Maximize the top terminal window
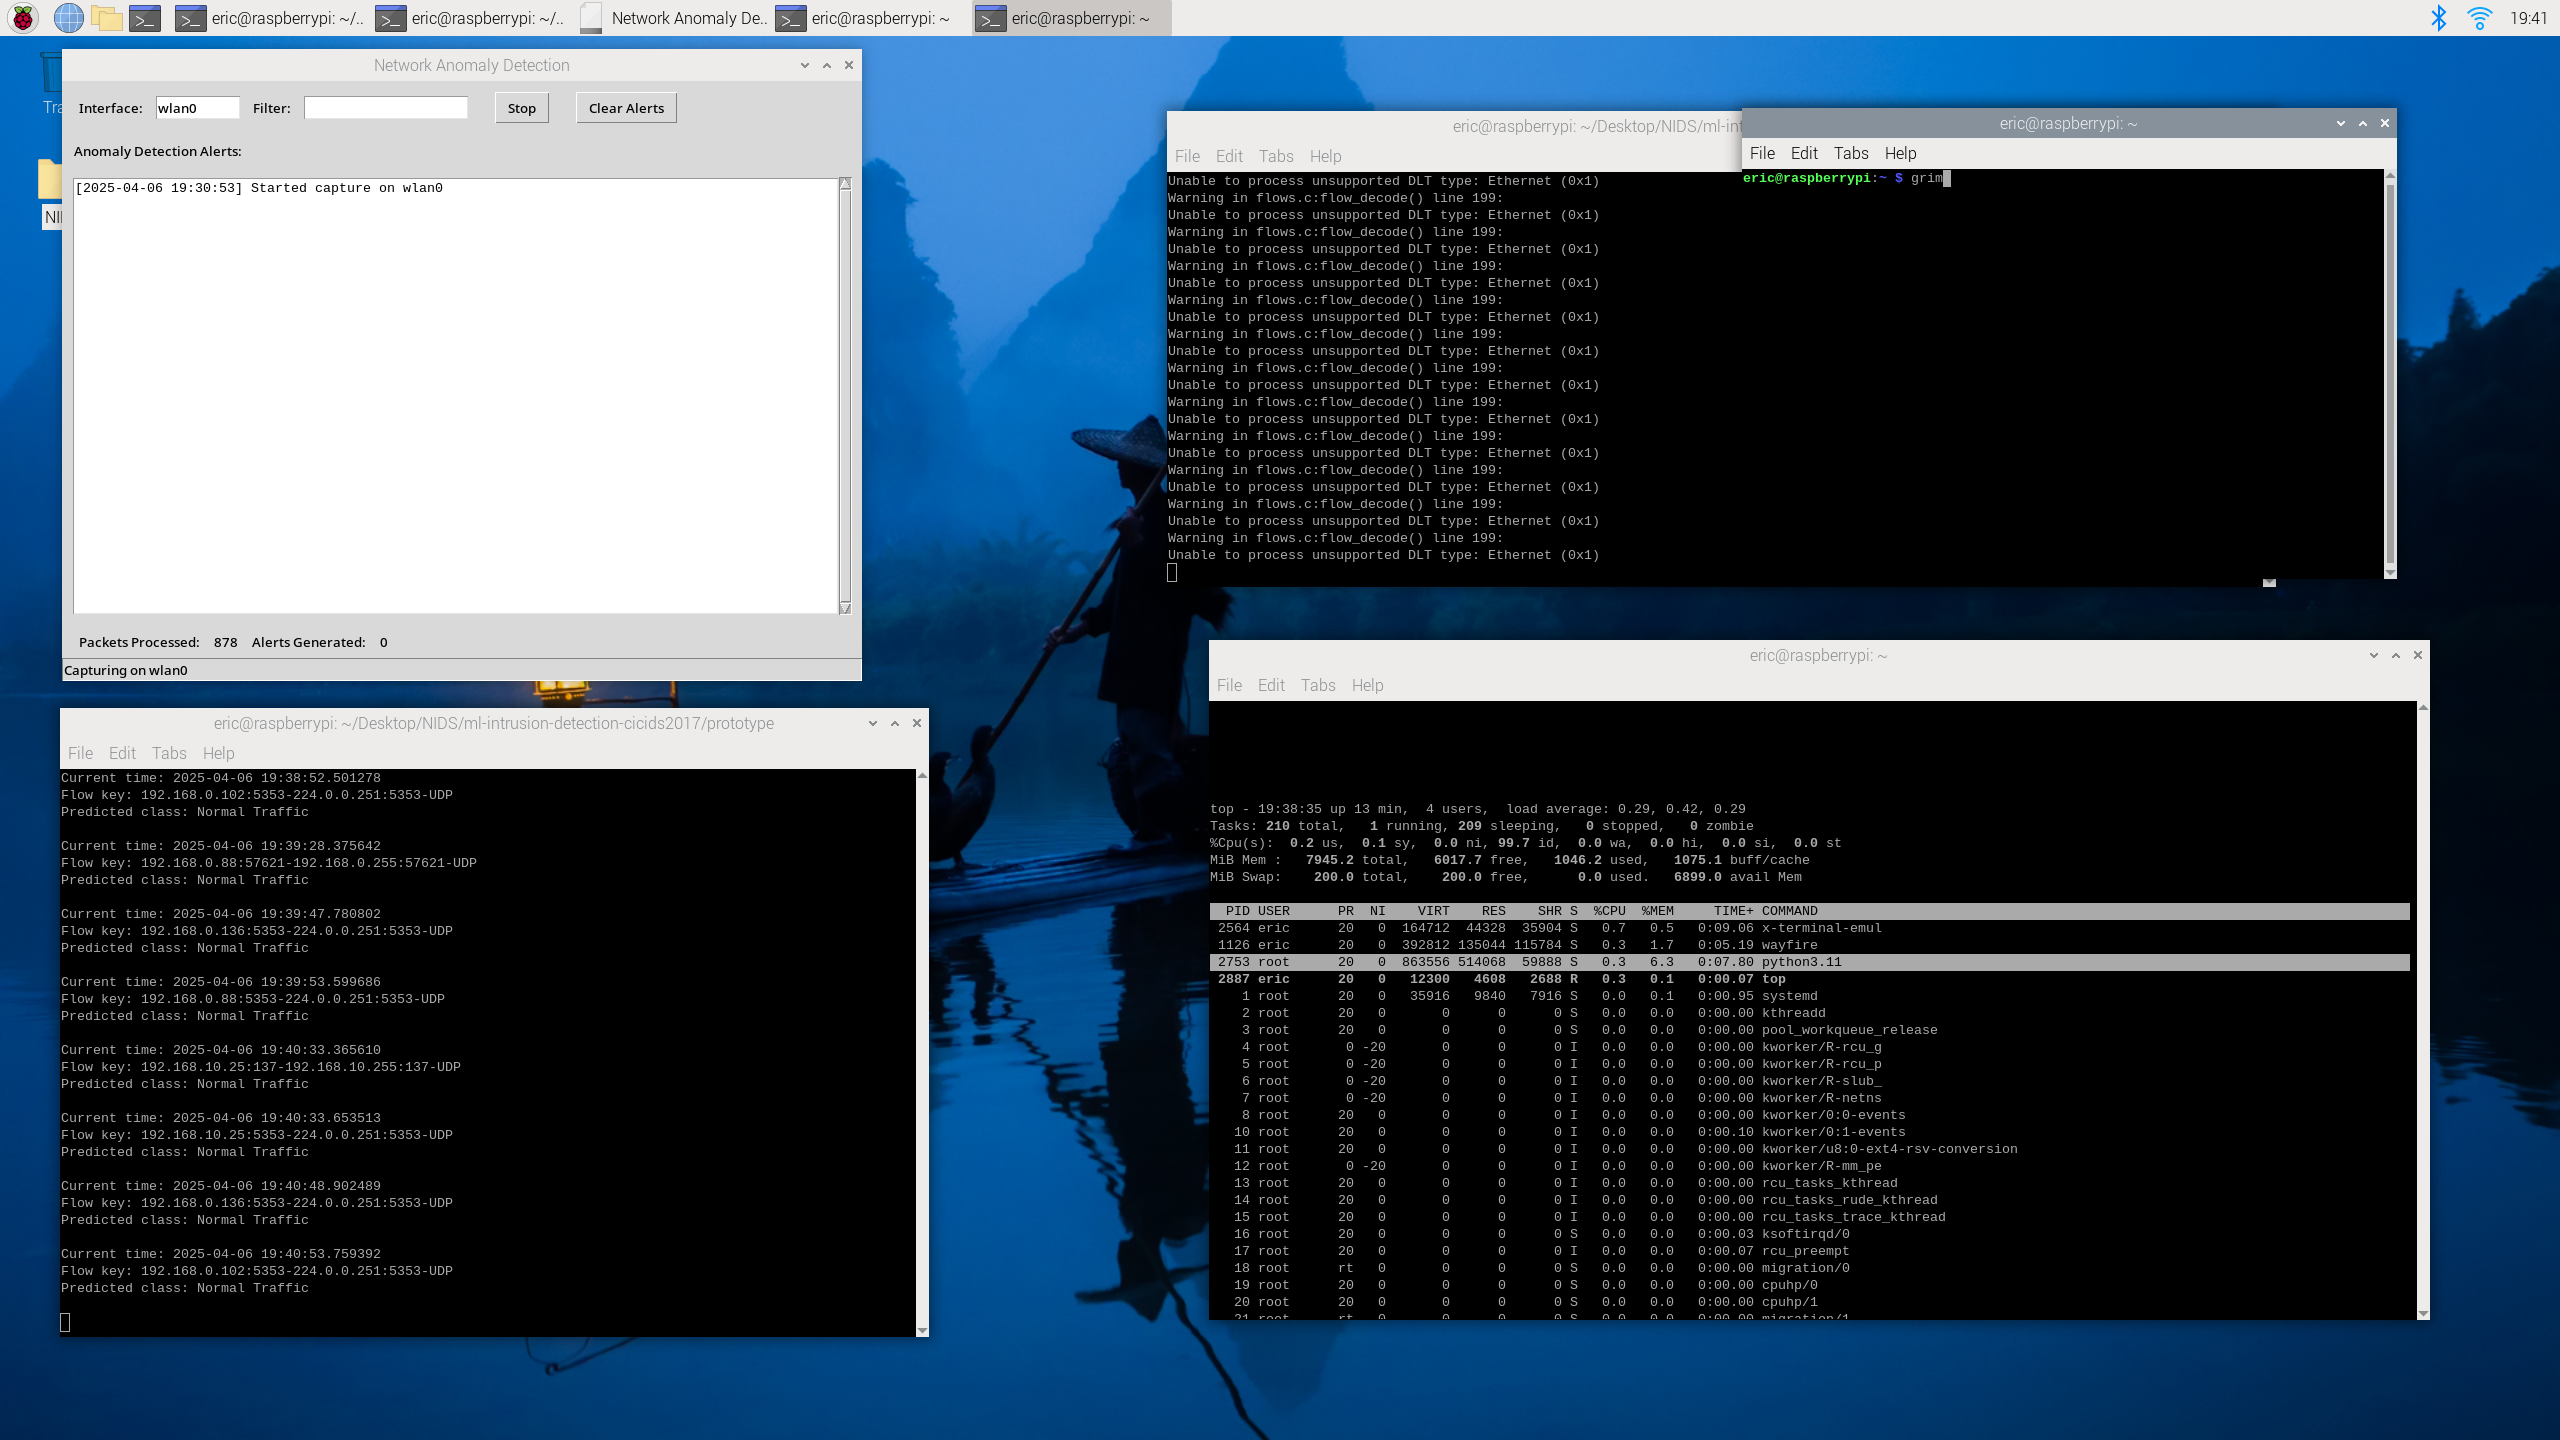 click(x=2395, y=655)
